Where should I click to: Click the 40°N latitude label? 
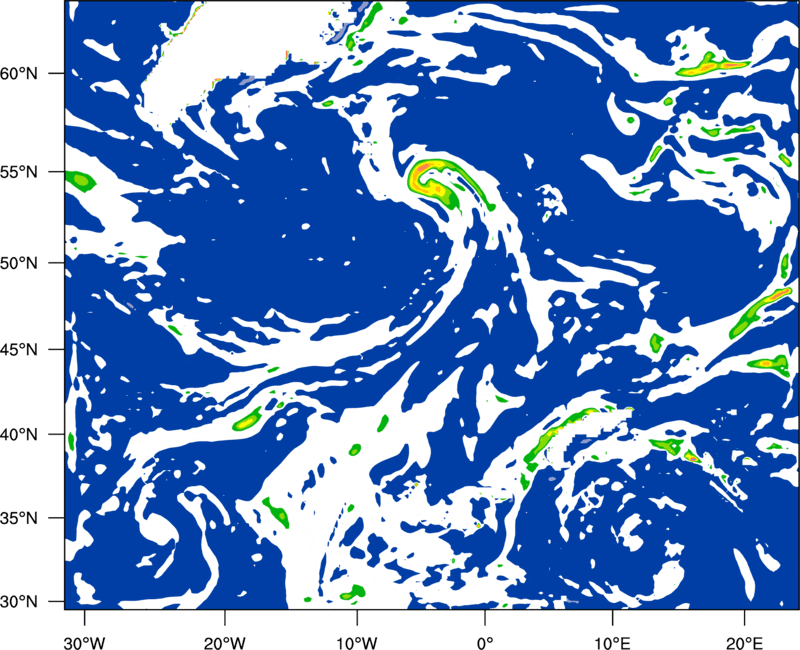pos(19,435)
